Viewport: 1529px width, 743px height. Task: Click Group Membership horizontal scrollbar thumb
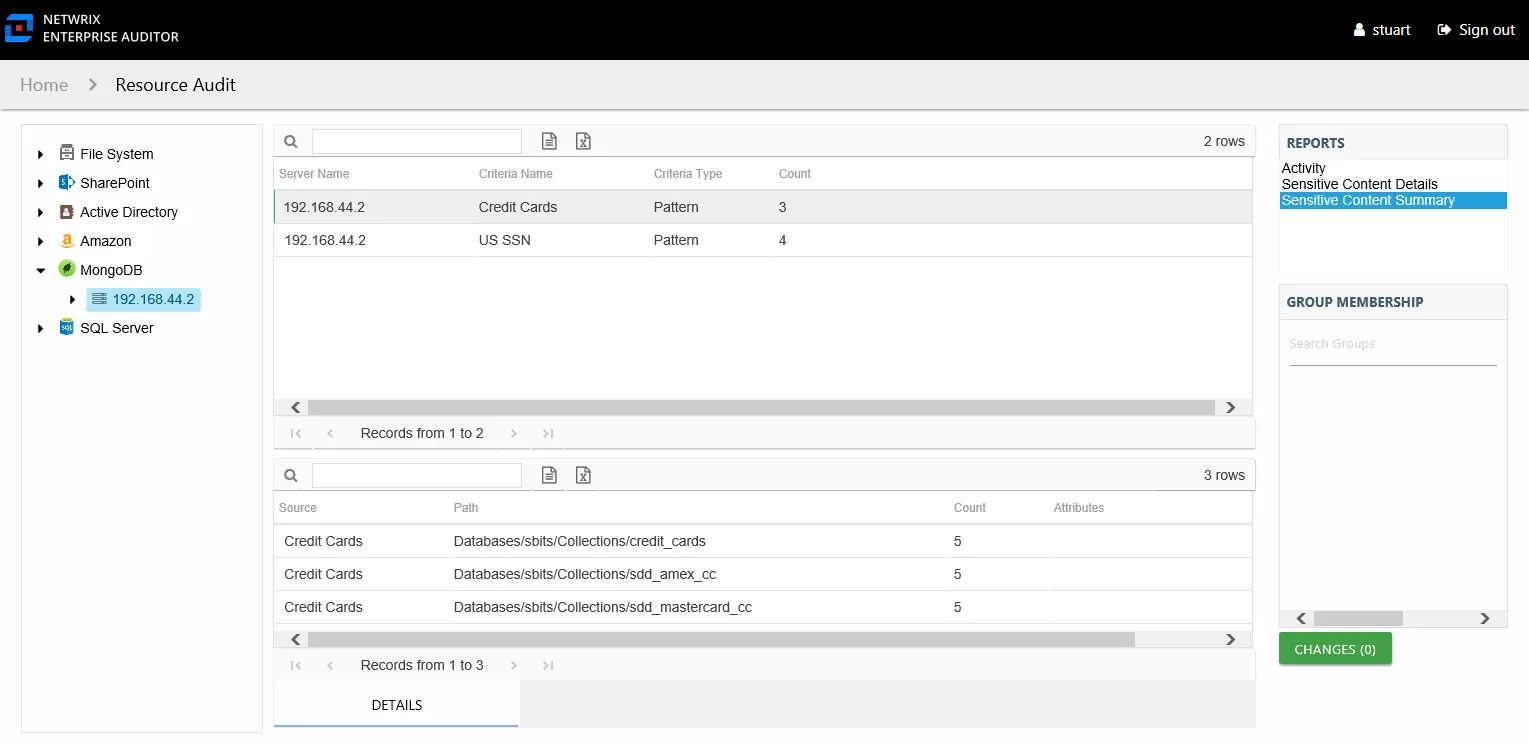1358,619
